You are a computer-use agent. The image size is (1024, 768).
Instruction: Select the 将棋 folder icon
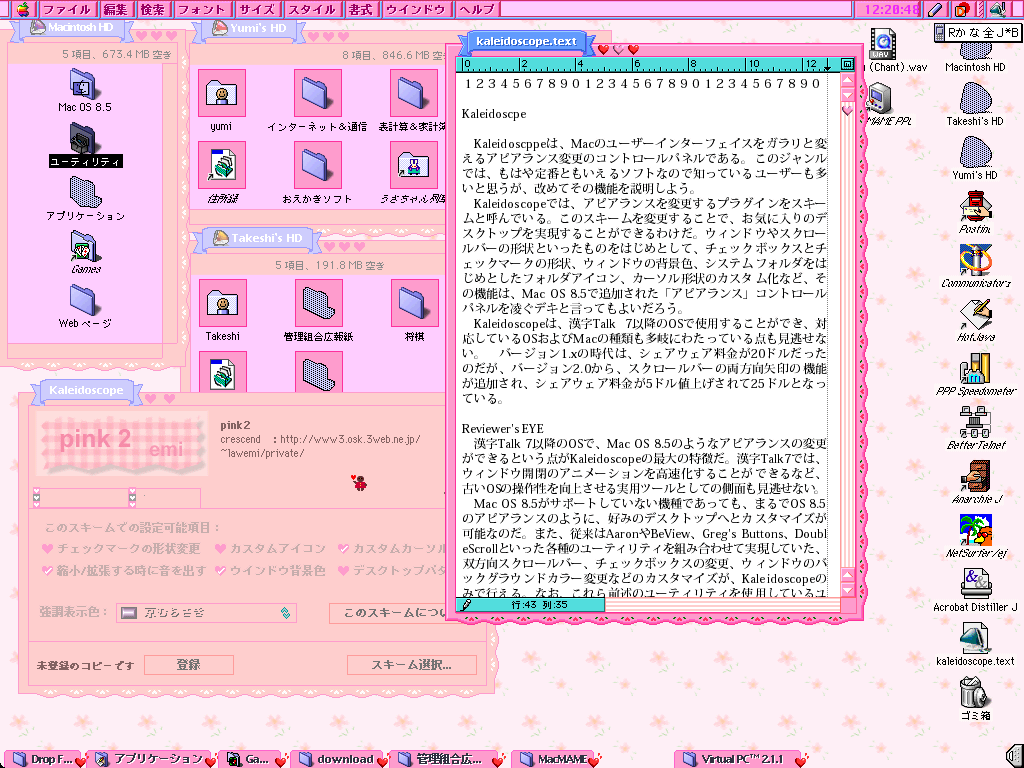[415, 303]
